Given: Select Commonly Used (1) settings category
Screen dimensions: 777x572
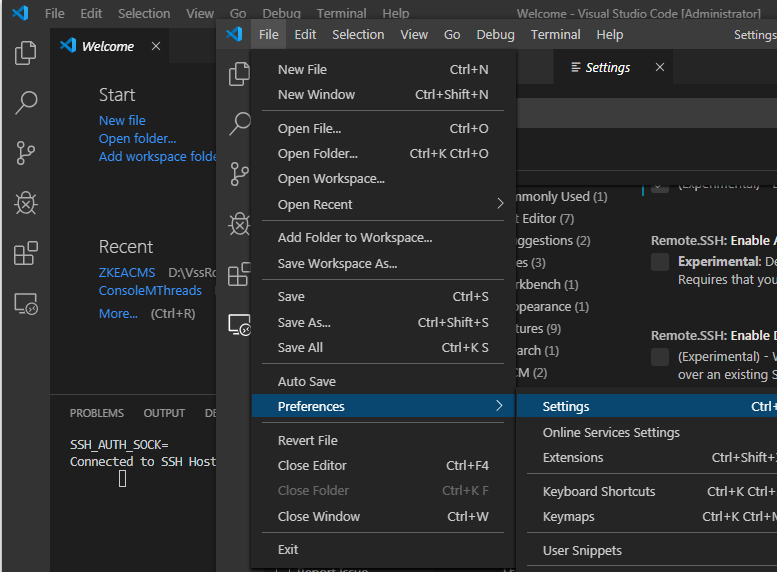Looking at the screenshot, I should pyautogui.click(x=561, y=197).
